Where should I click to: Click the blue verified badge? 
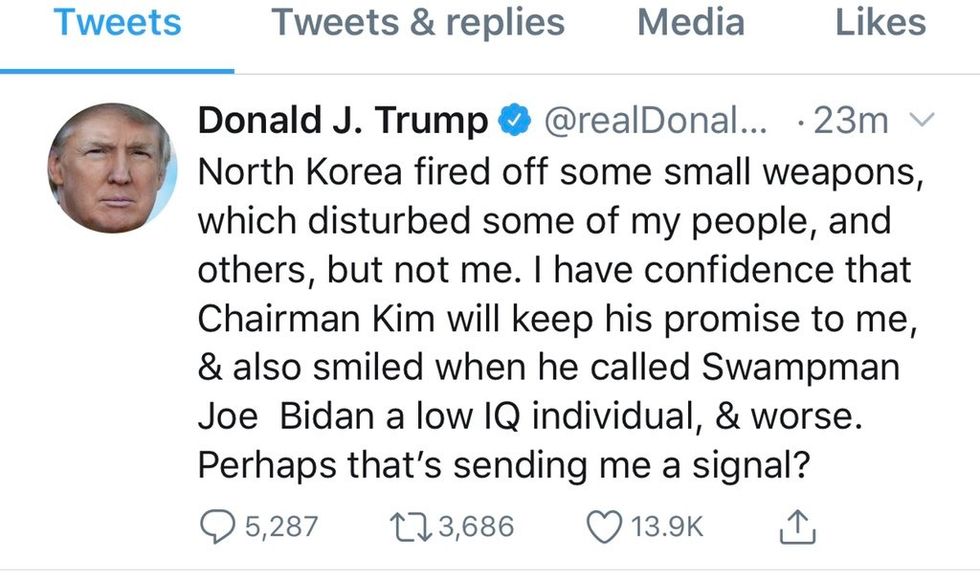pyautogui.click(x=514, y=123)
